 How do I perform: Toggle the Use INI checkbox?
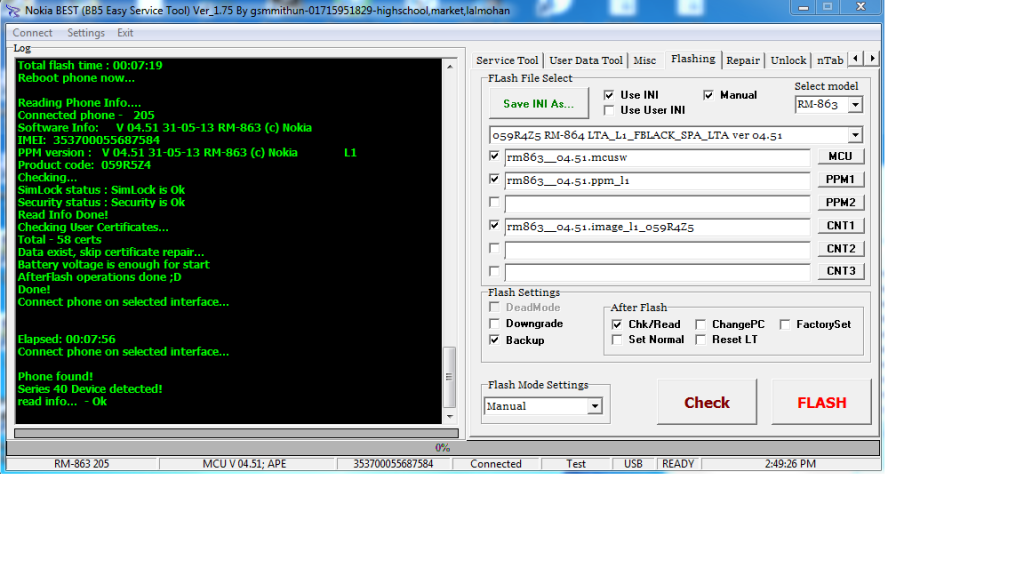pos(609,95)
